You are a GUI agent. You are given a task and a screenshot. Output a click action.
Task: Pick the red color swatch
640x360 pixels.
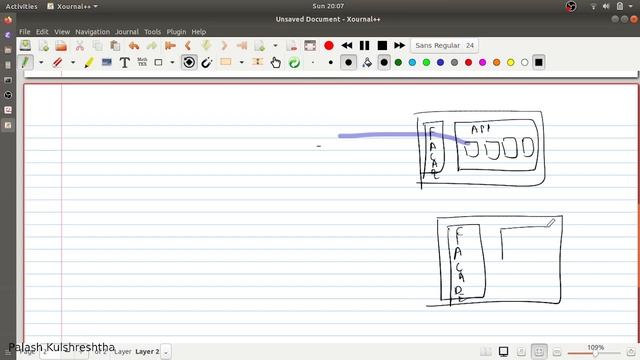click(x=469, y=62)
